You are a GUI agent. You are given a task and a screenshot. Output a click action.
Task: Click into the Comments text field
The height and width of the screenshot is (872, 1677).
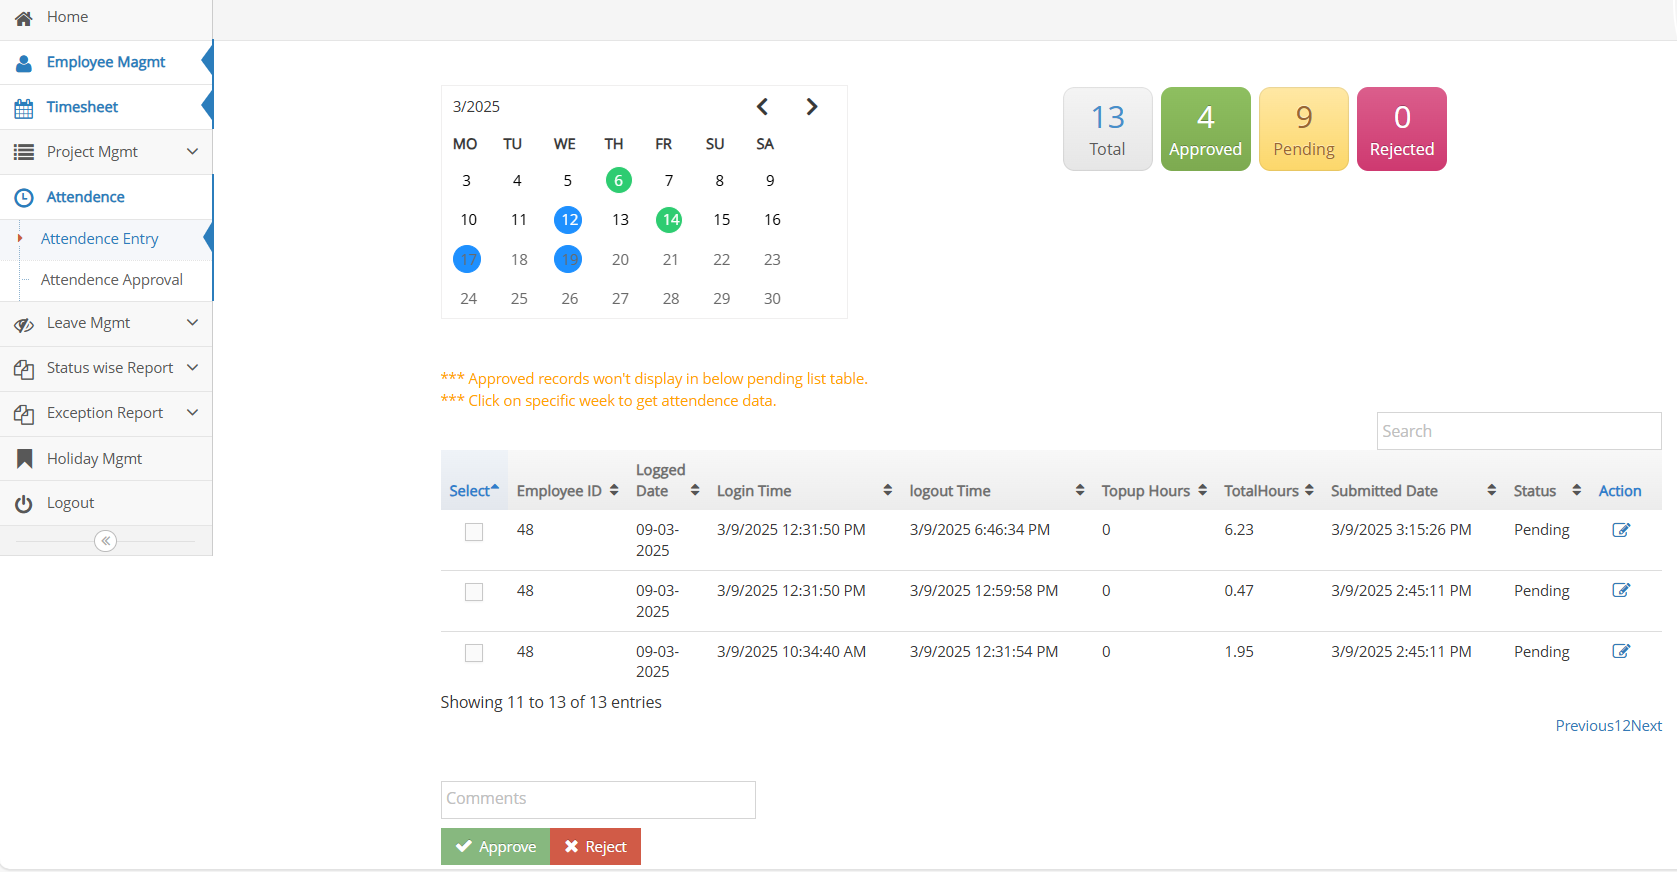click(x=598, y=799)
